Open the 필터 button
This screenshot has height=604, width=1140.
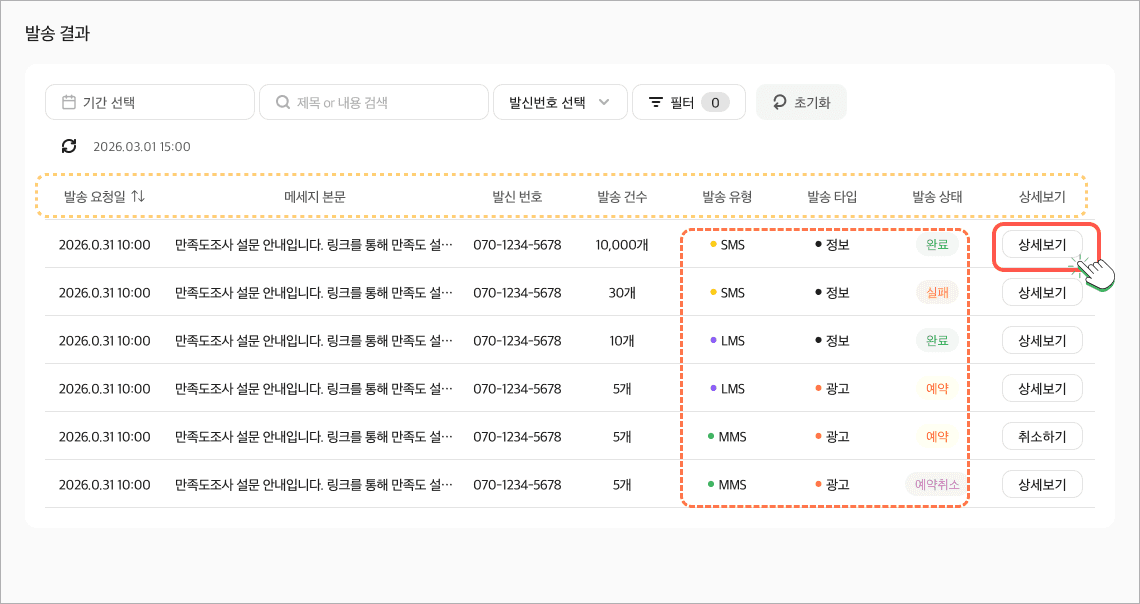click(x=689, y=102)
